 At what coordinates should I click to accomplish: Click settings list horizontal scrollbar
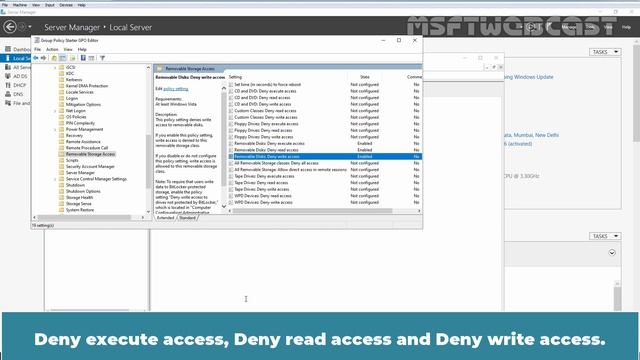[313, 211]
